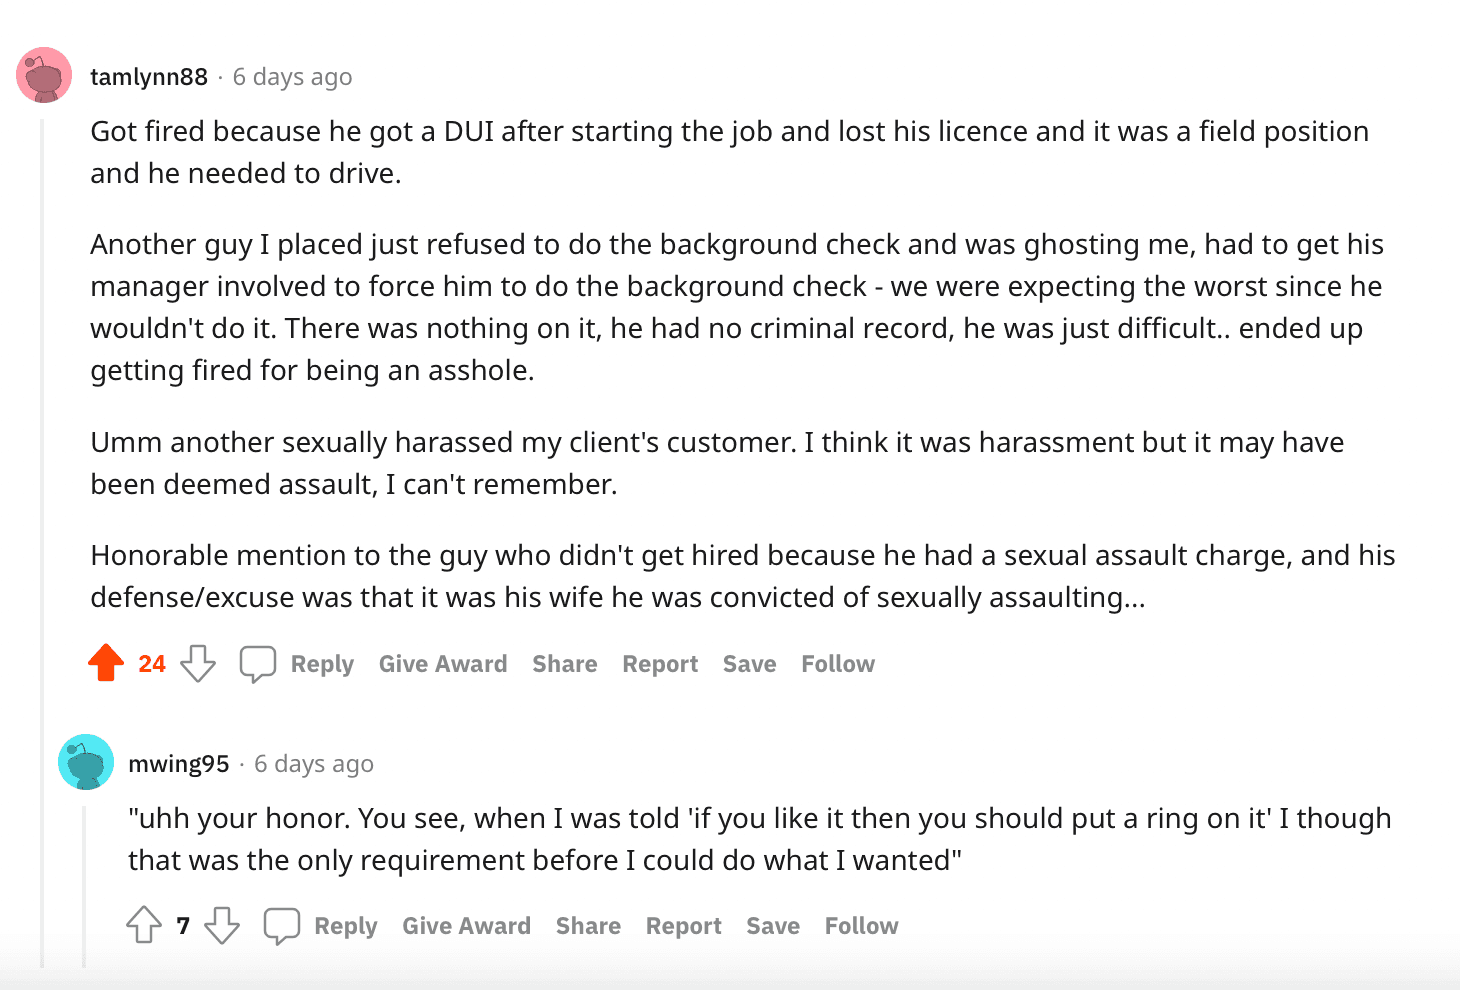The image size is (1460, 990).
Task: Report tamlynn88's comment
Action: click(660, 664)
